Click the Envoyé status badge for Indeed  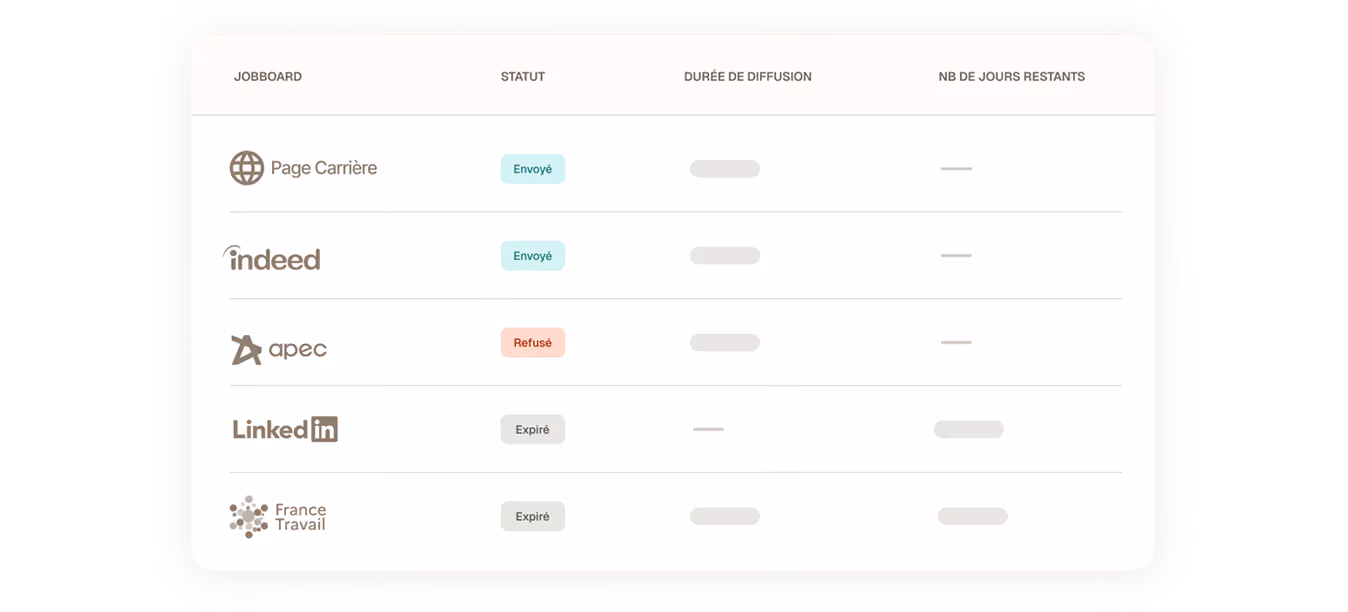point(533,256)
